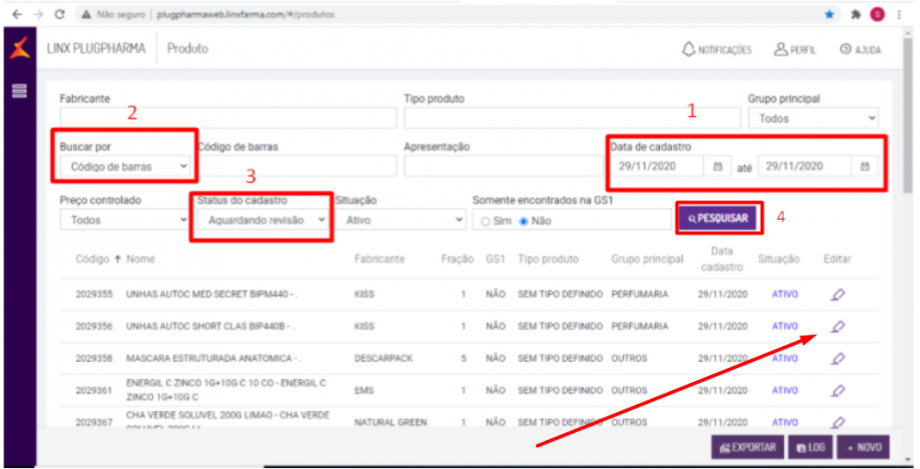Expand the Buscar por dropdown
Image resolution: width=920 pixels, height=469 pixels.
click(124, 166)
